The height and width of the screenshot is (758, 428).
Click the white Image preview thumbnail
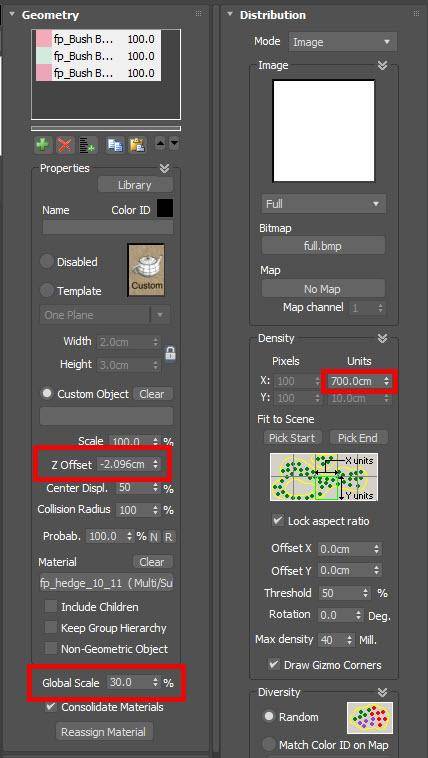click(x=324, y=131)
